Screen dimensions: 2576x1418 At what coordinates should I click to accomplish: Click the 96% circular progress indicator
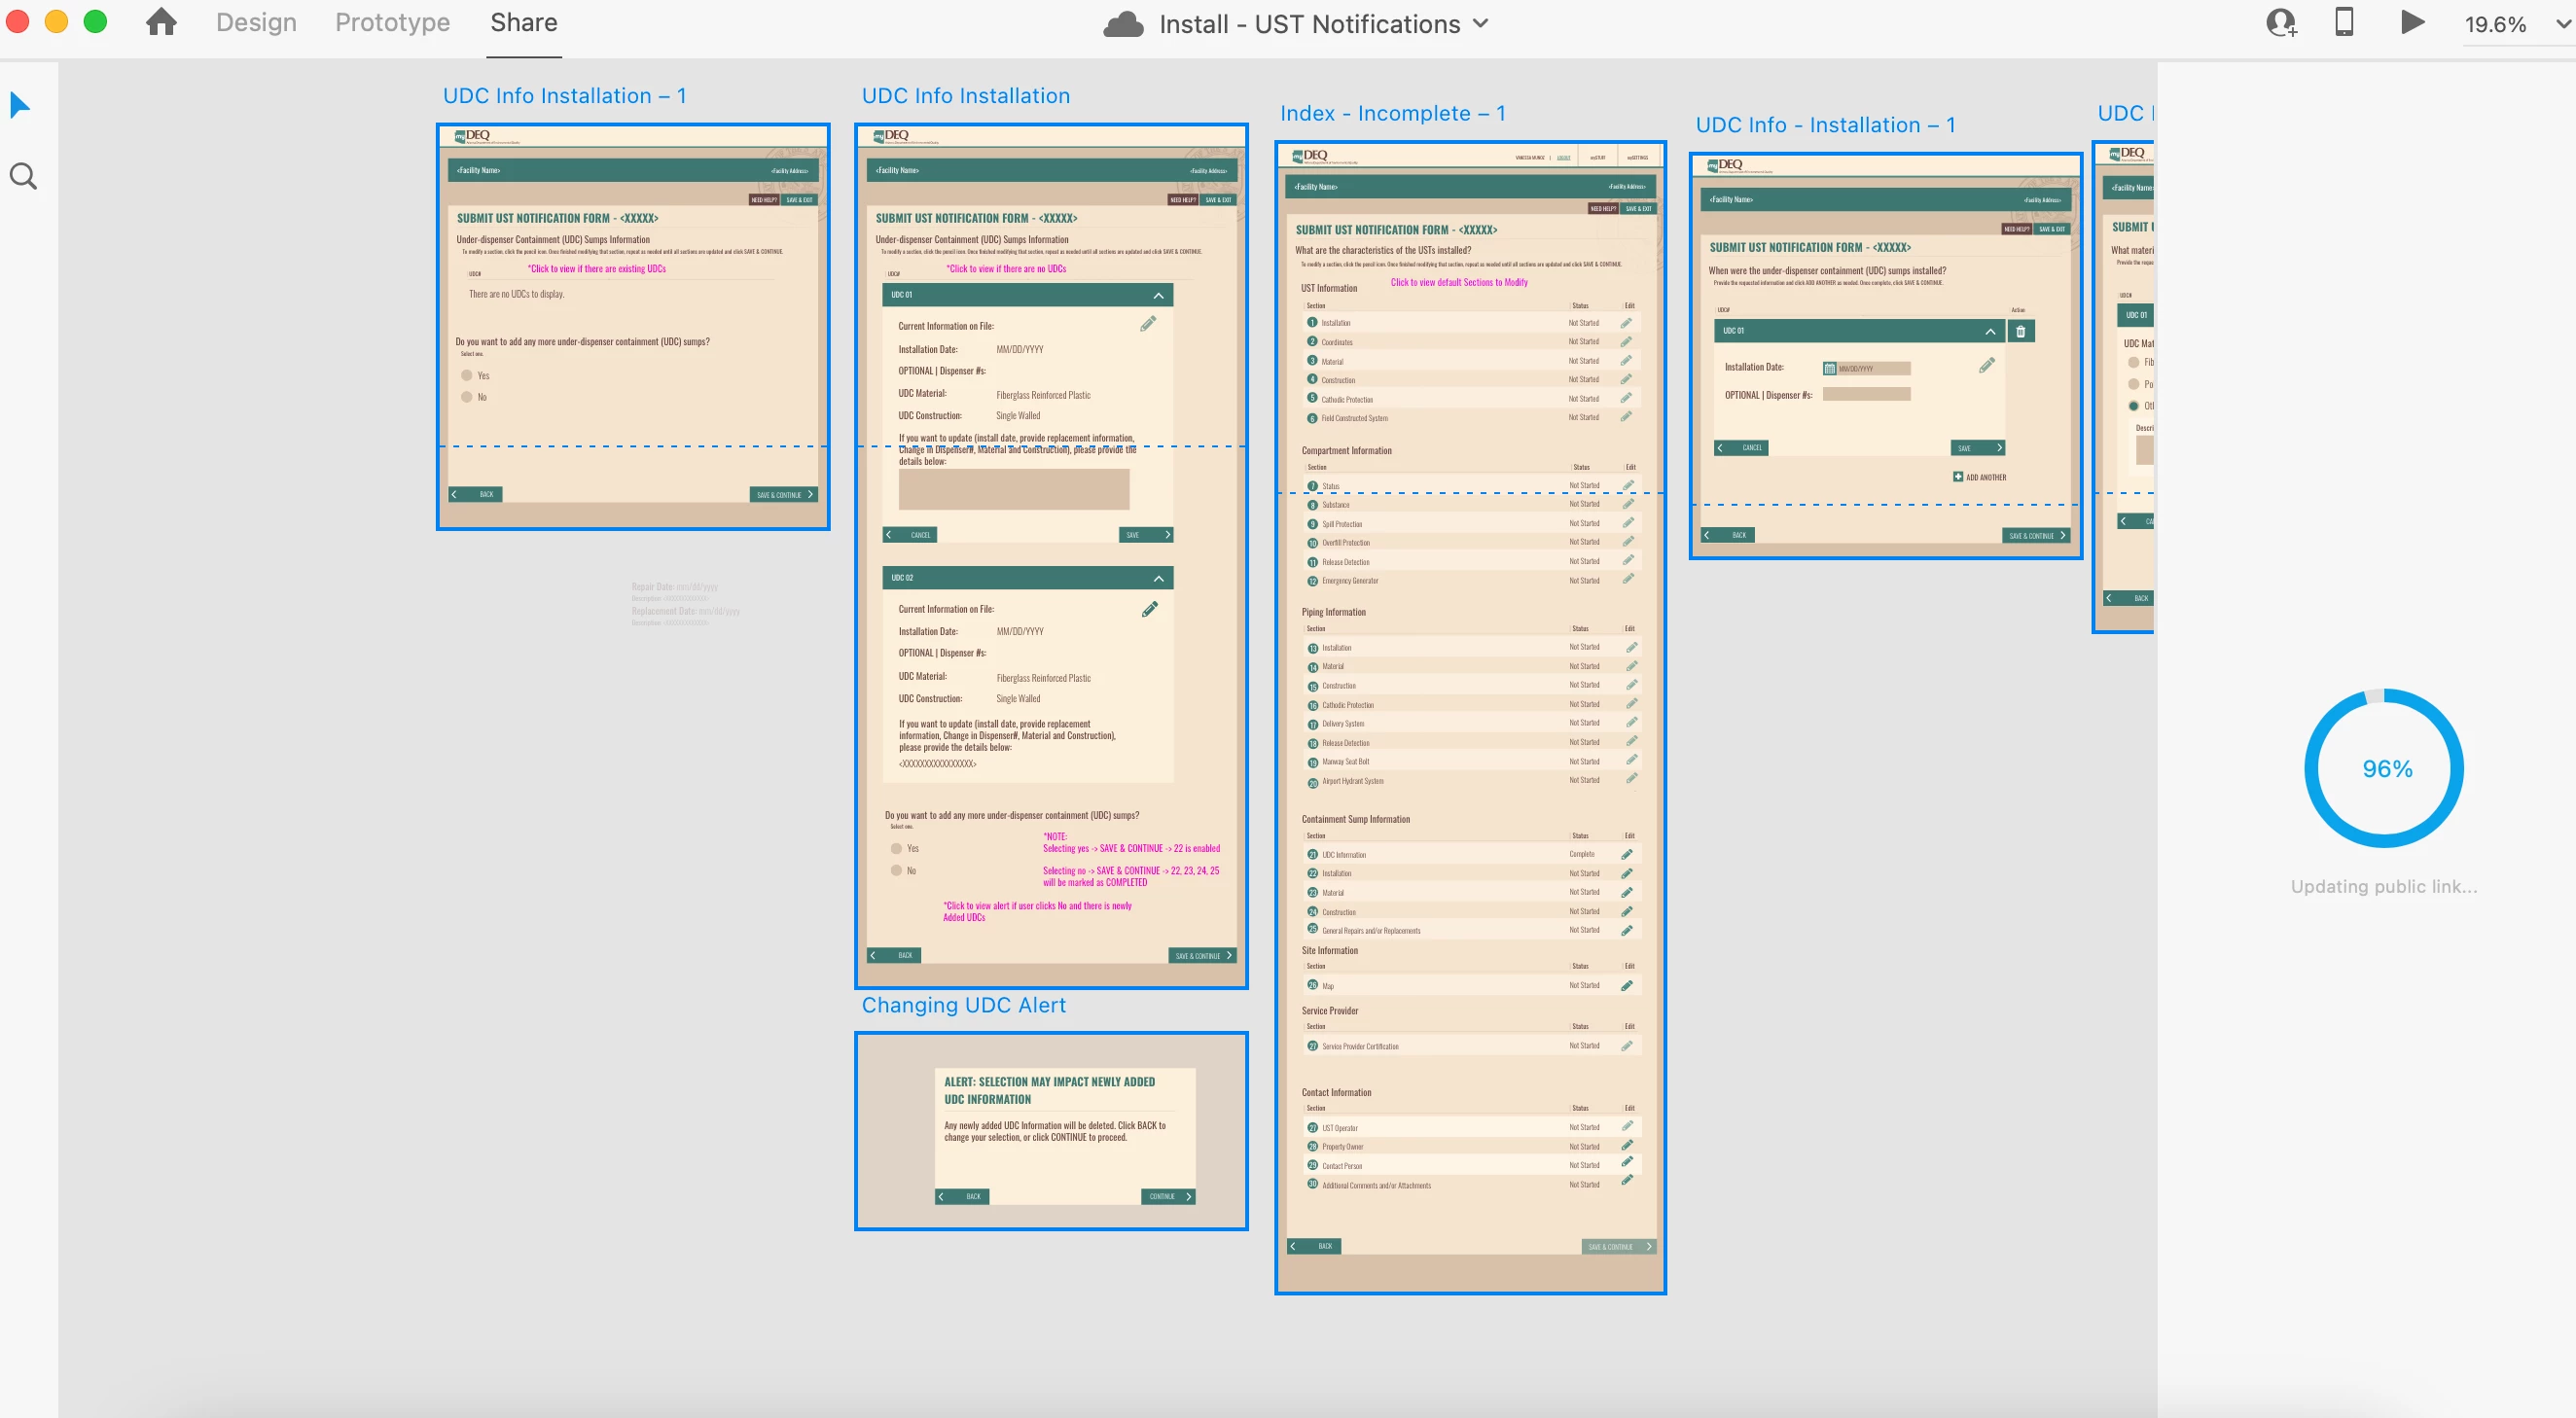coord(2384,768)
